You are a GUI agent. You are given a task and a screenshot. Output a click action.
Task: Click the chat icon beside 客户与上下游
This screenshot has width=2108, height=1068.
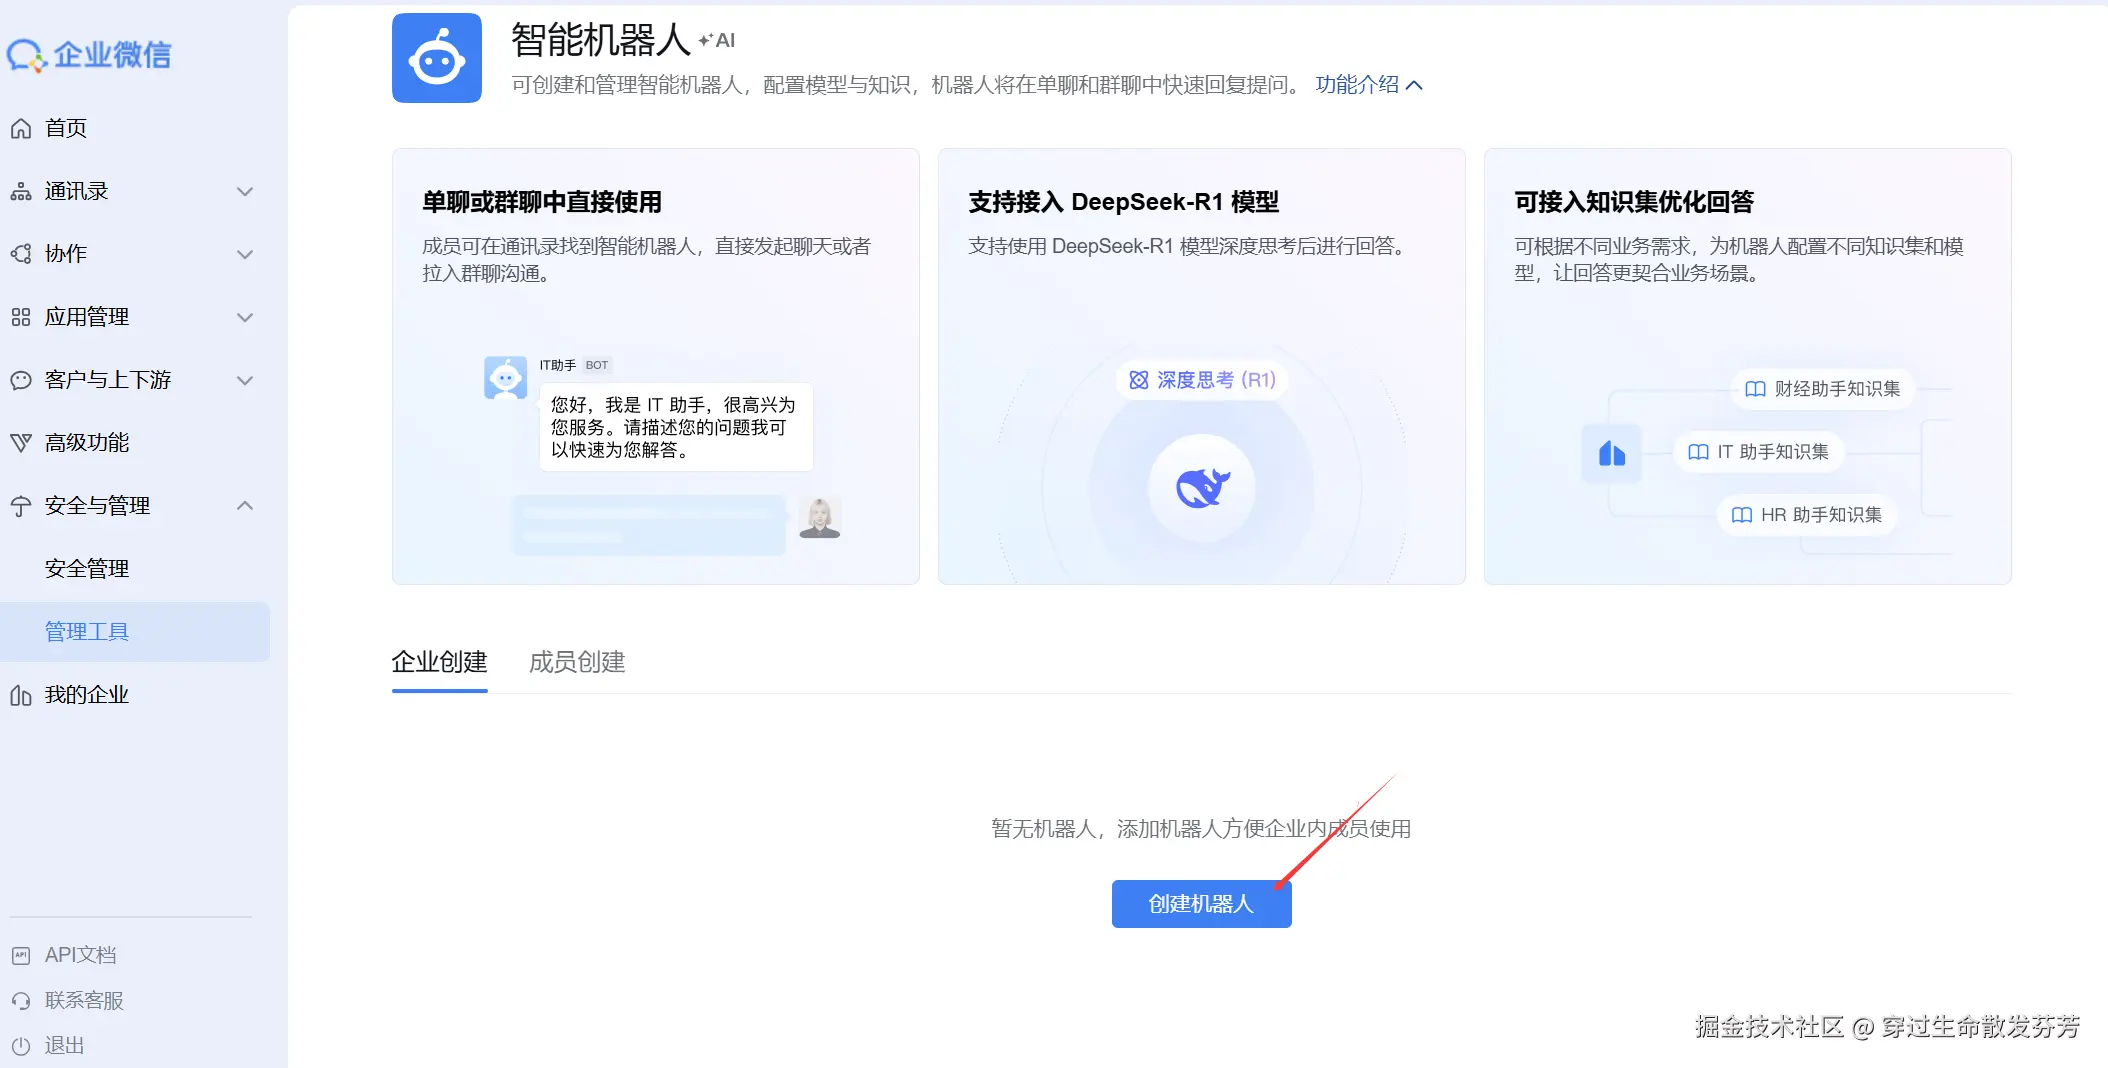click(21, 380)
